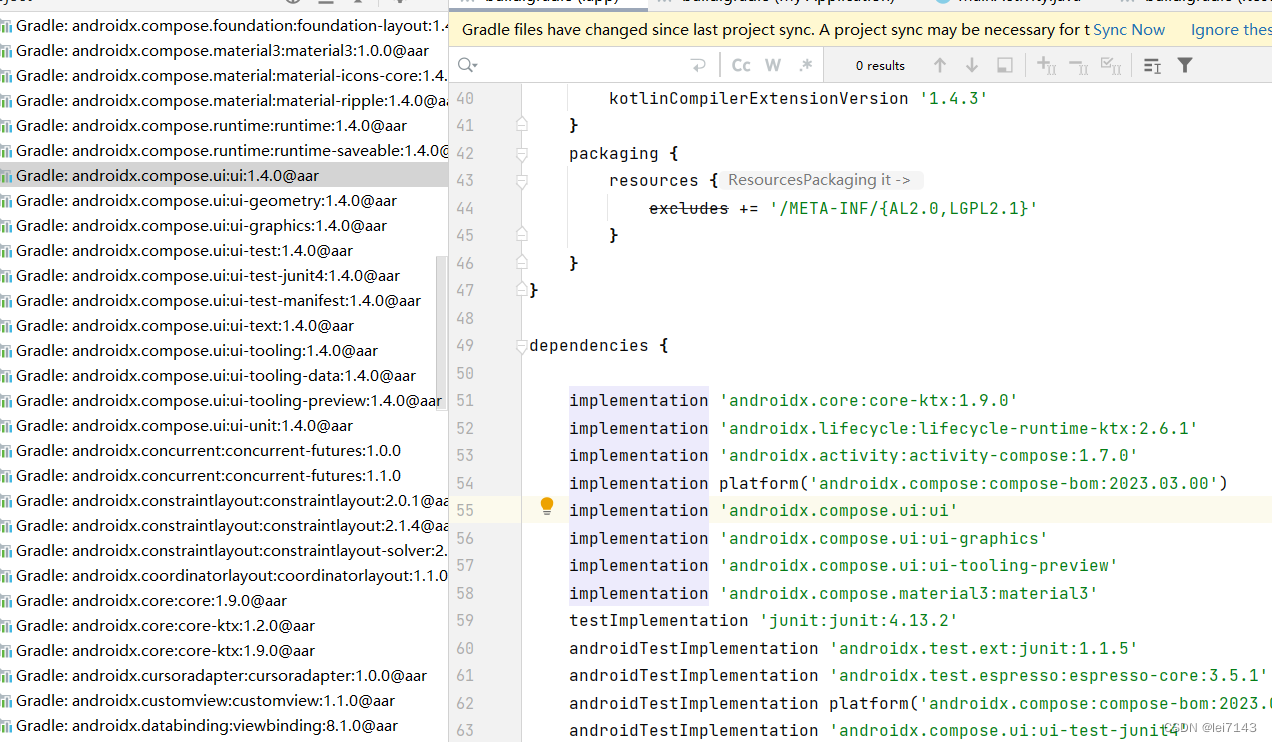
Task: Click the remove search filter icon
Action: click(1077, 64)
